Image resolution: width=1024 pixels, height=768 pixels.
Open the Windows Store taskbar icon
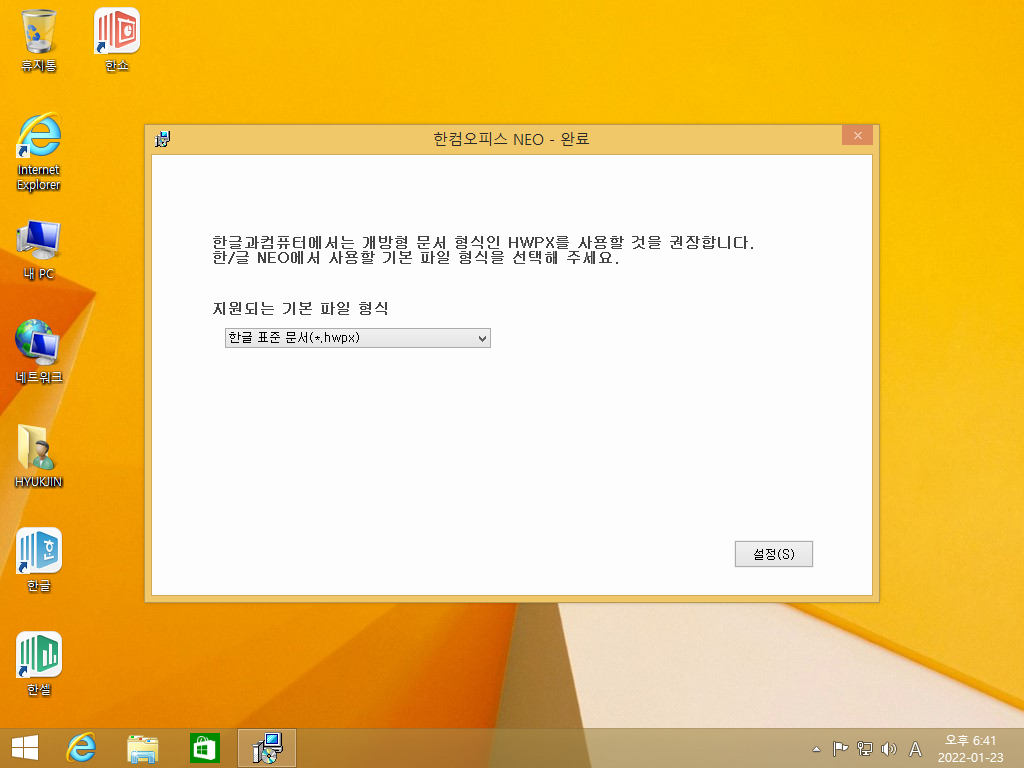204,748
